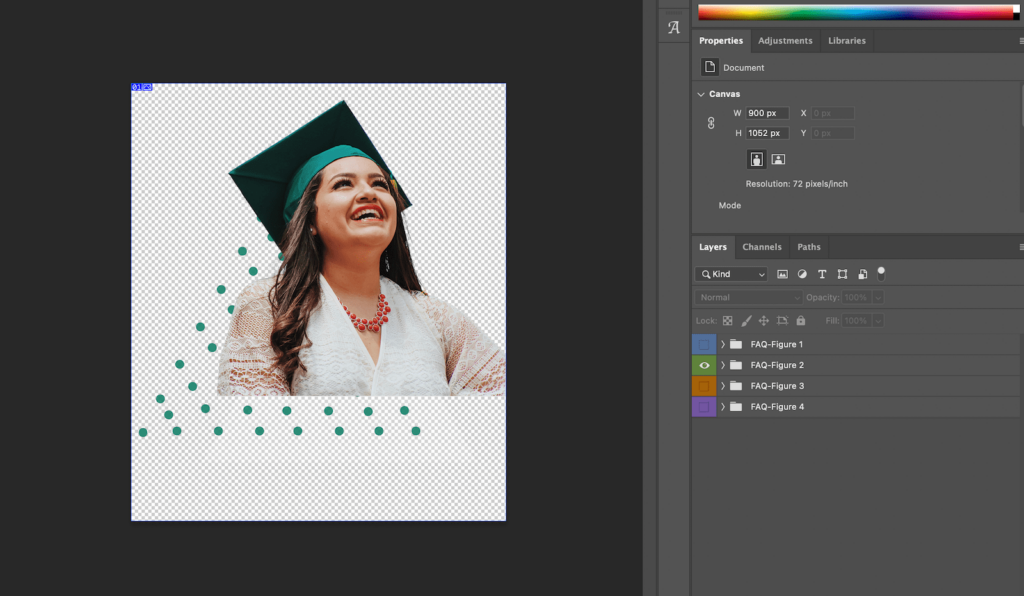This screenshot has width=1024, height=596.
Task: Click the canvas width input field
Action: pos(767,113)
